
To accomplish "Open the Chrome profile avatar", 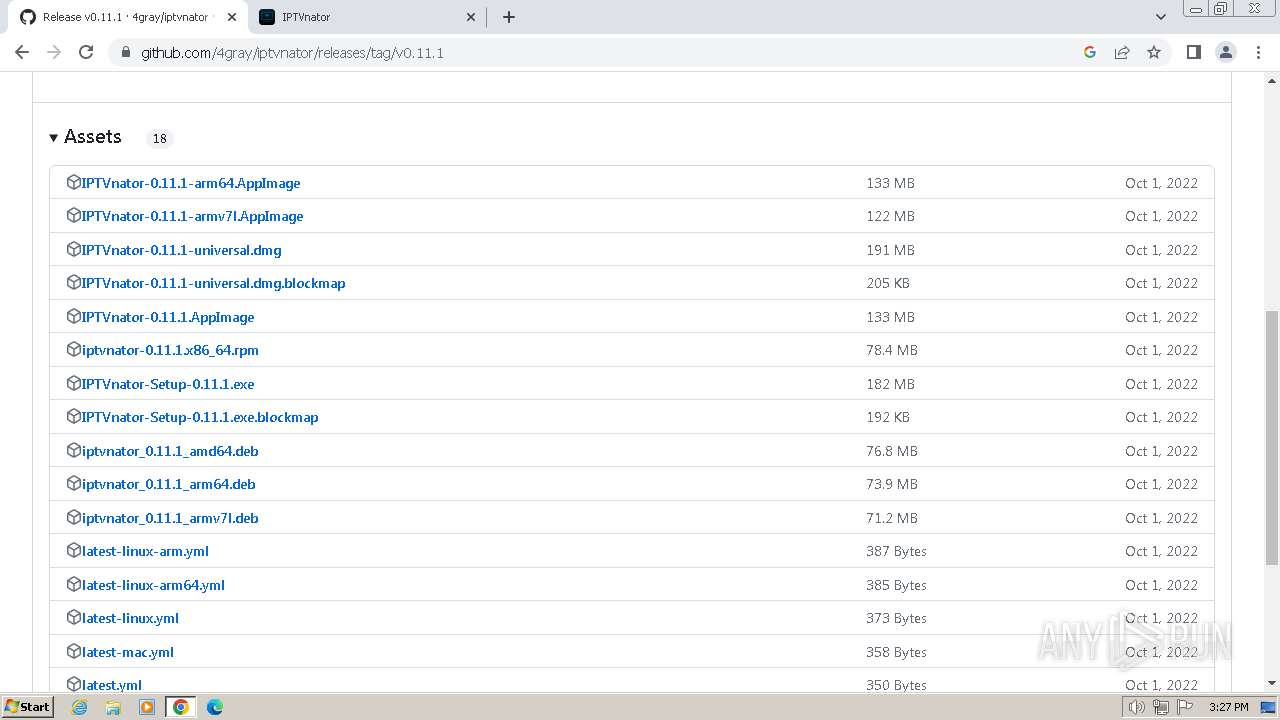I will point(1226,52).
